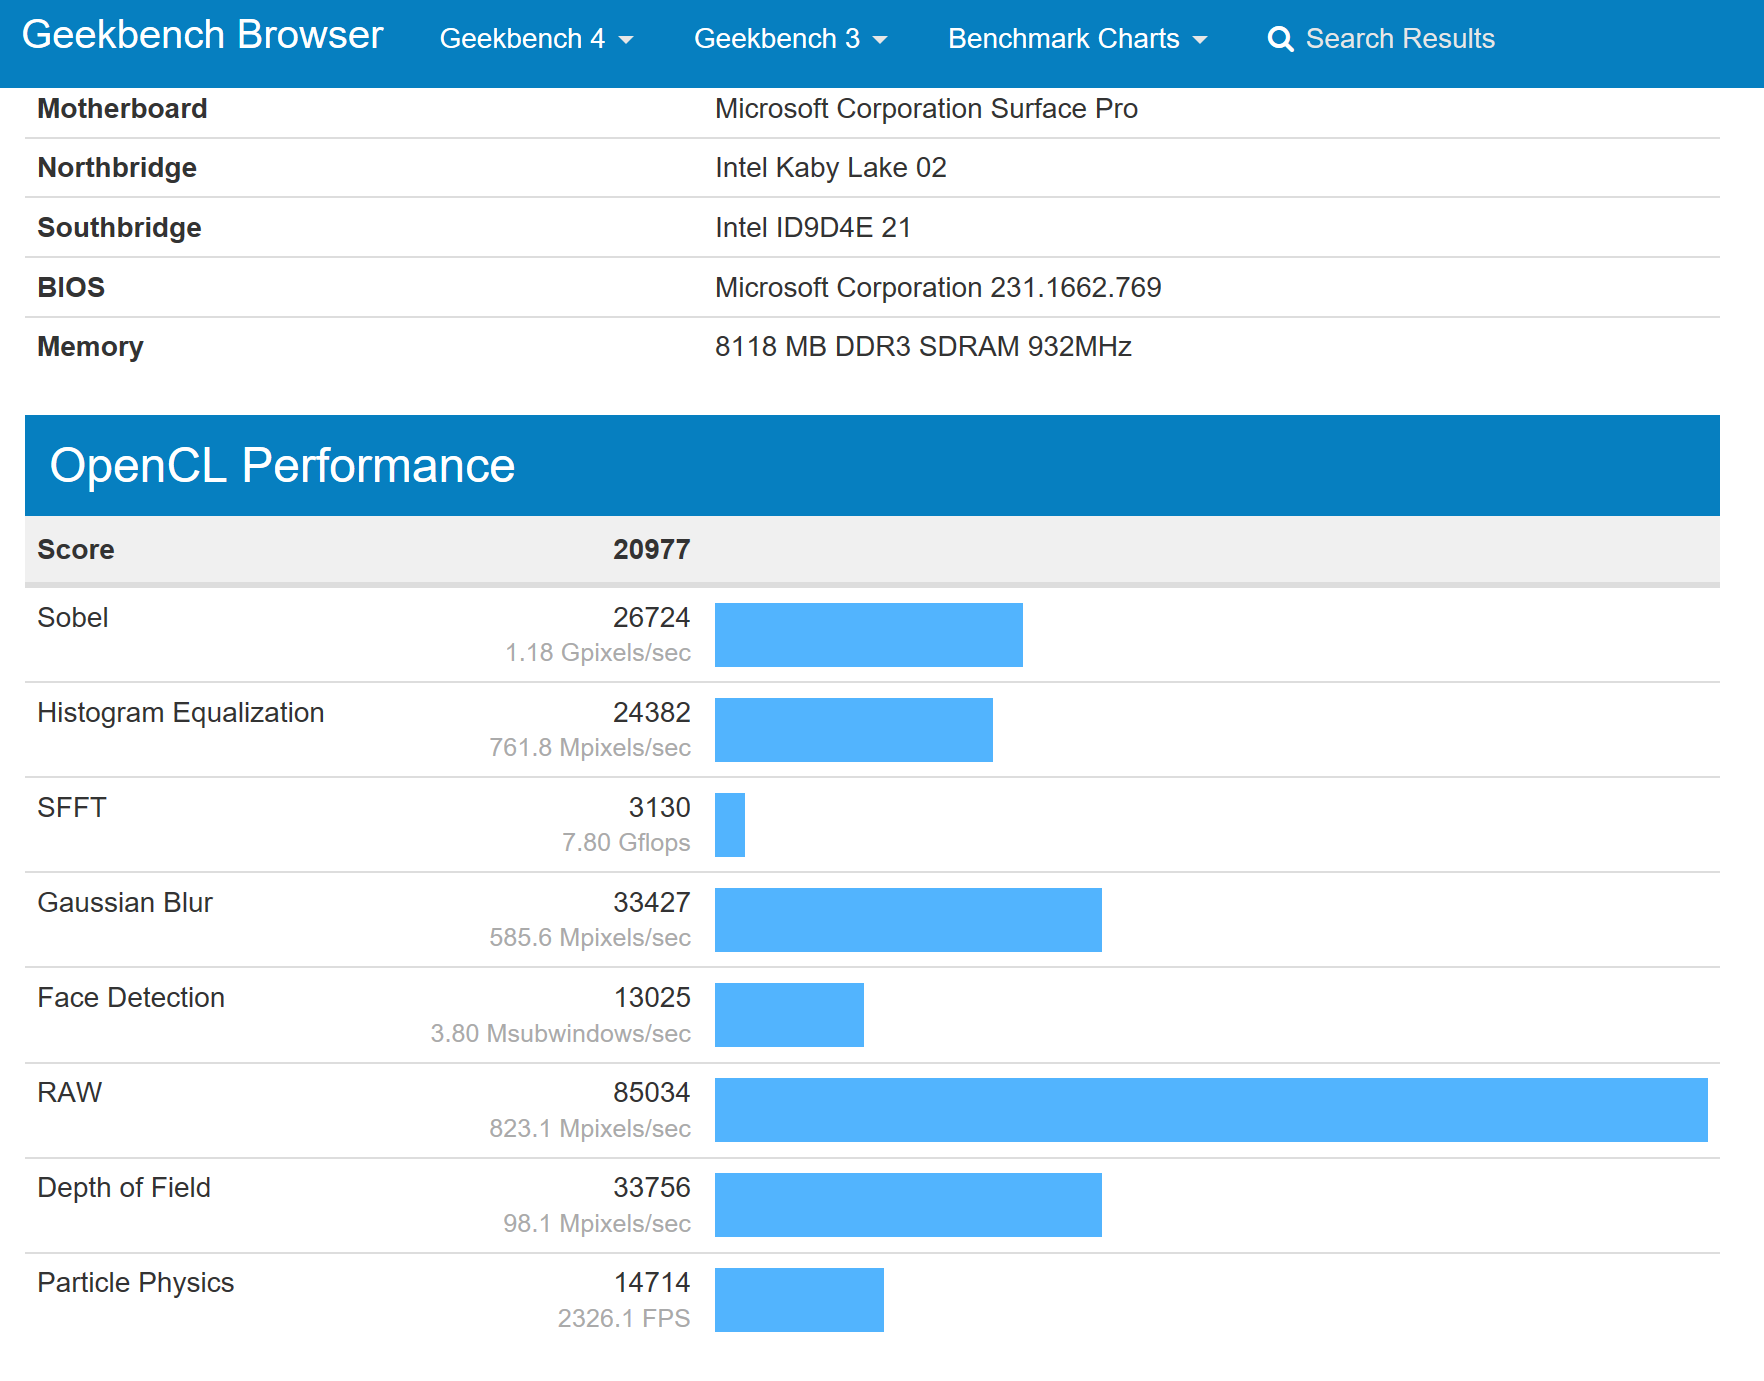Click the BIOS label
1764x1381 pixels.
pos(71,287)
